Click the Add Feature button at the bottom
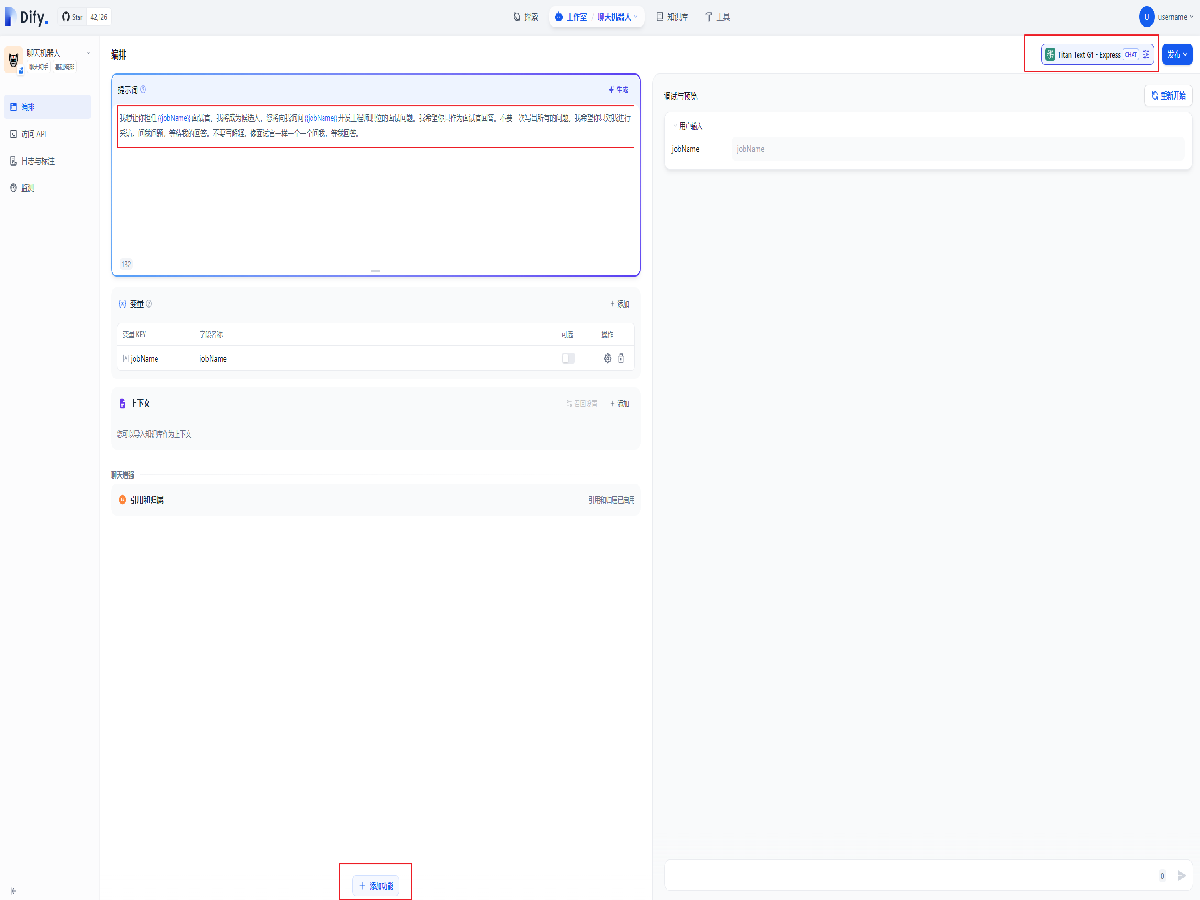 tap(375, 885)
